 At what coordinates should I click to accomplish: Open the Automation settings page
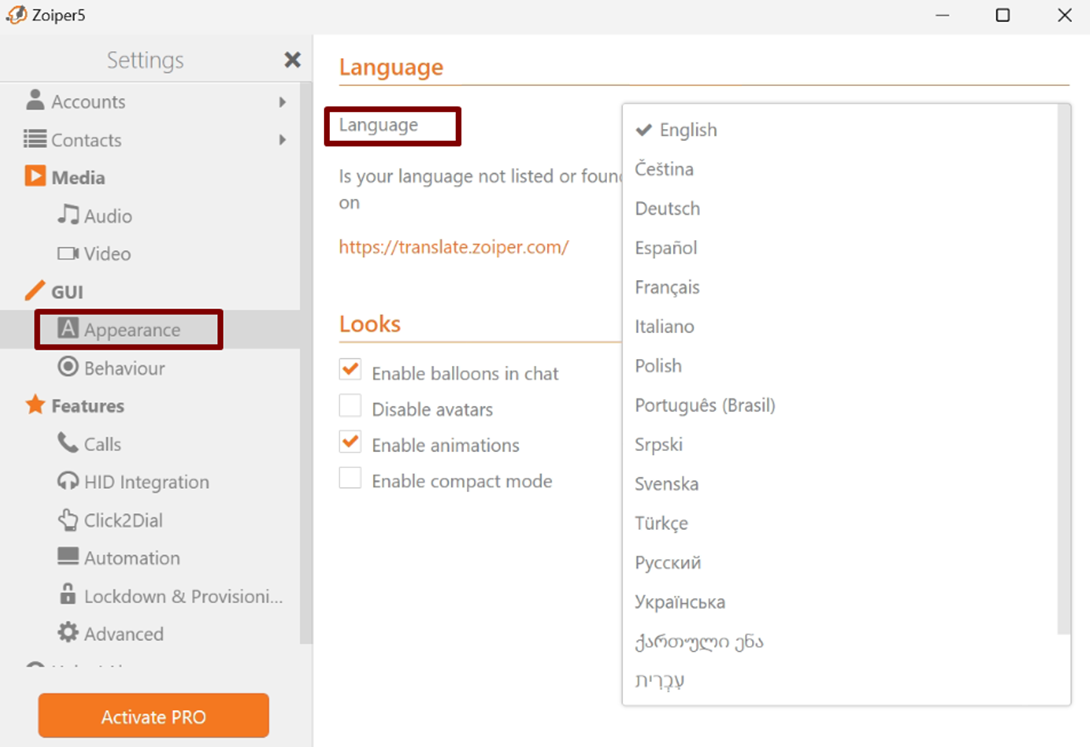tap(131, 558)
